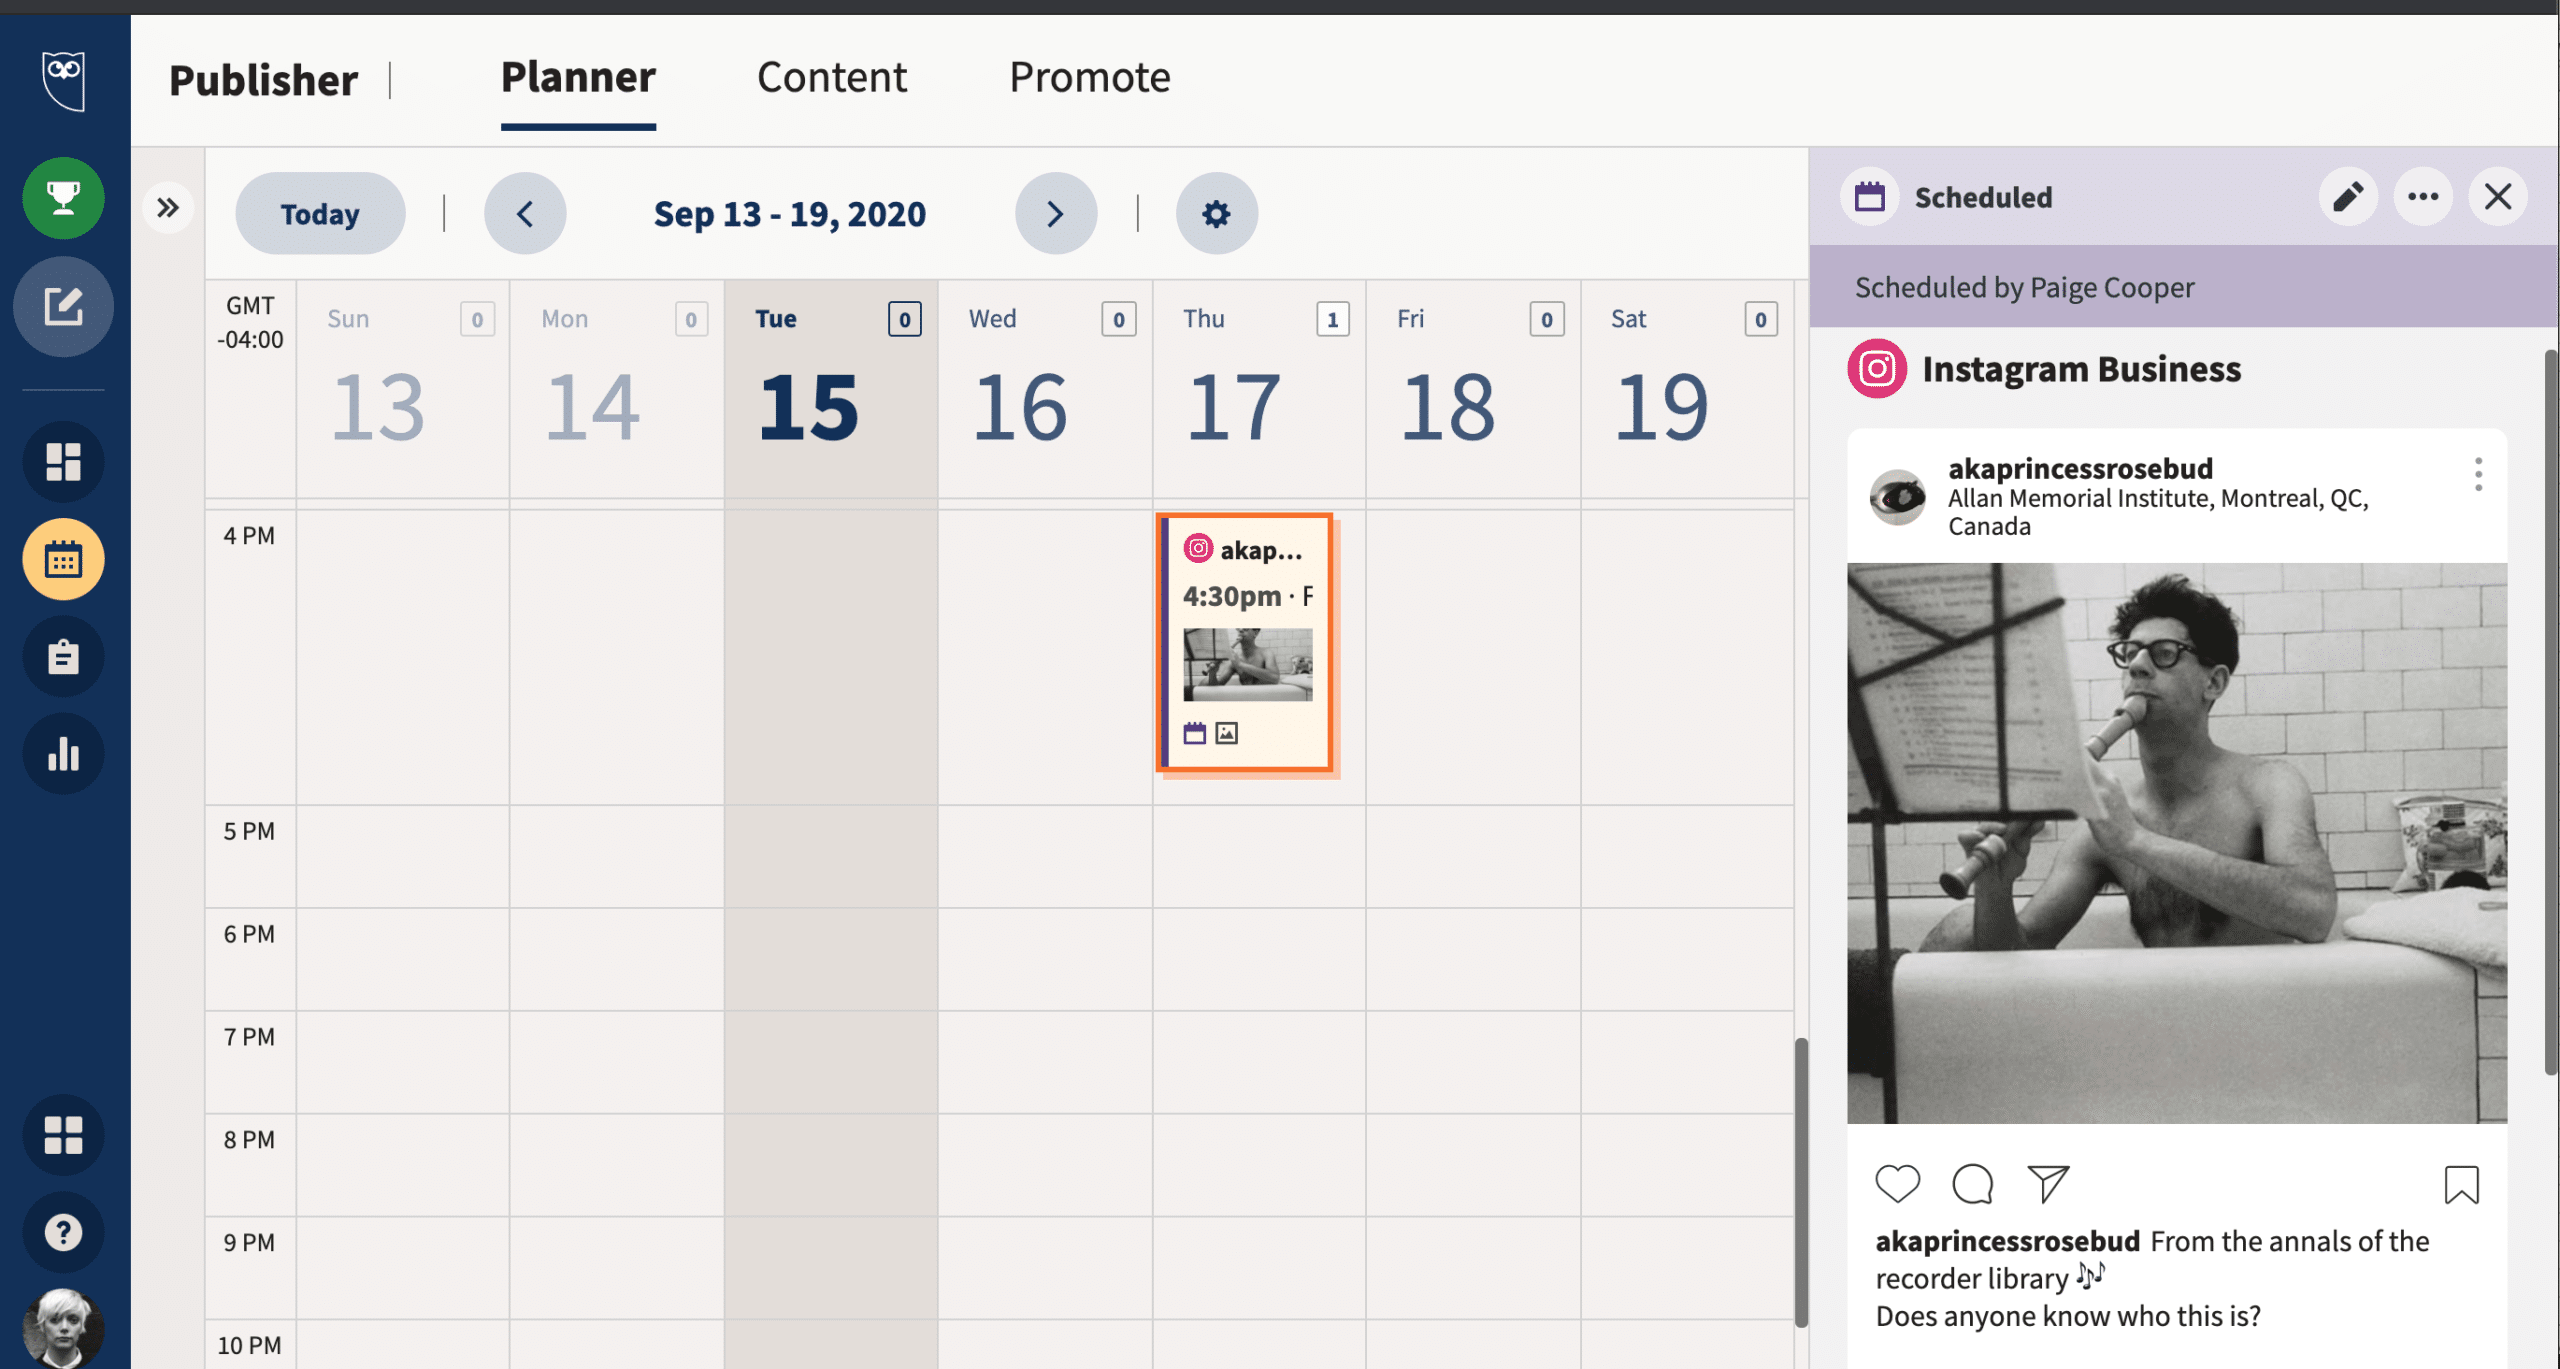Click the three-dot more options icon

(x=2423, y=196)
